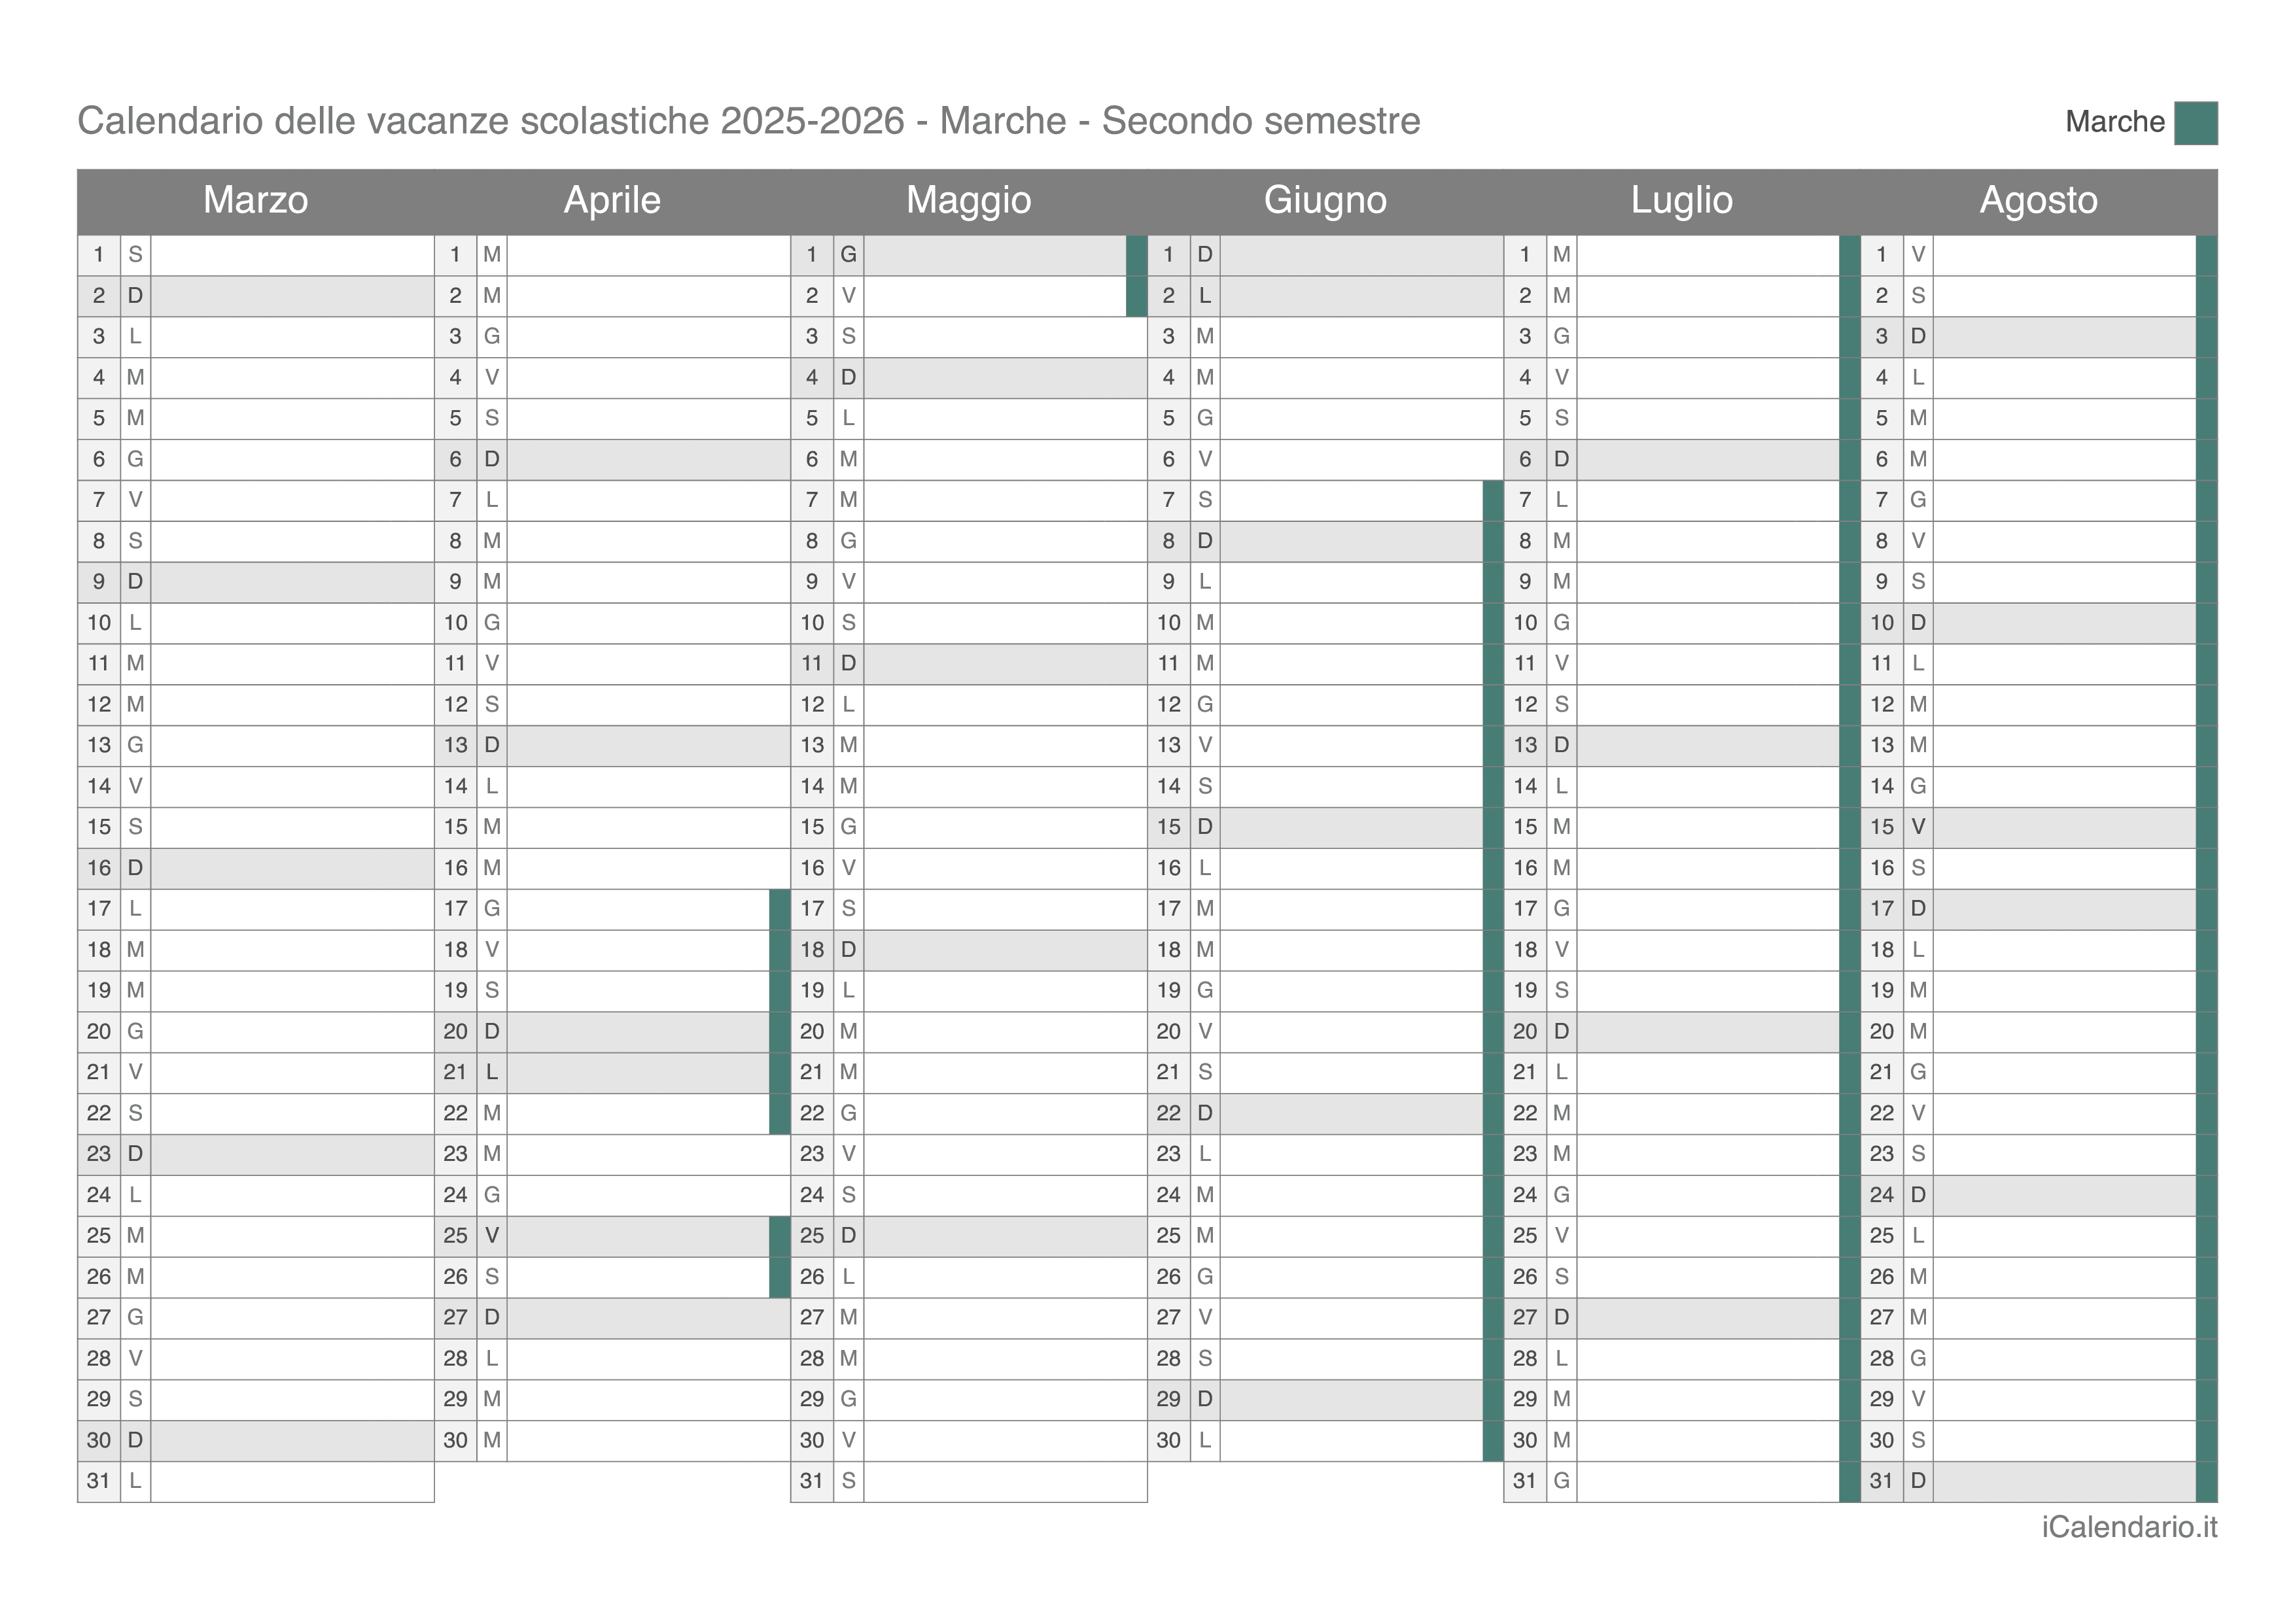
Task: Click date number 17 in the Aprile column
Action: click(456, 909)
